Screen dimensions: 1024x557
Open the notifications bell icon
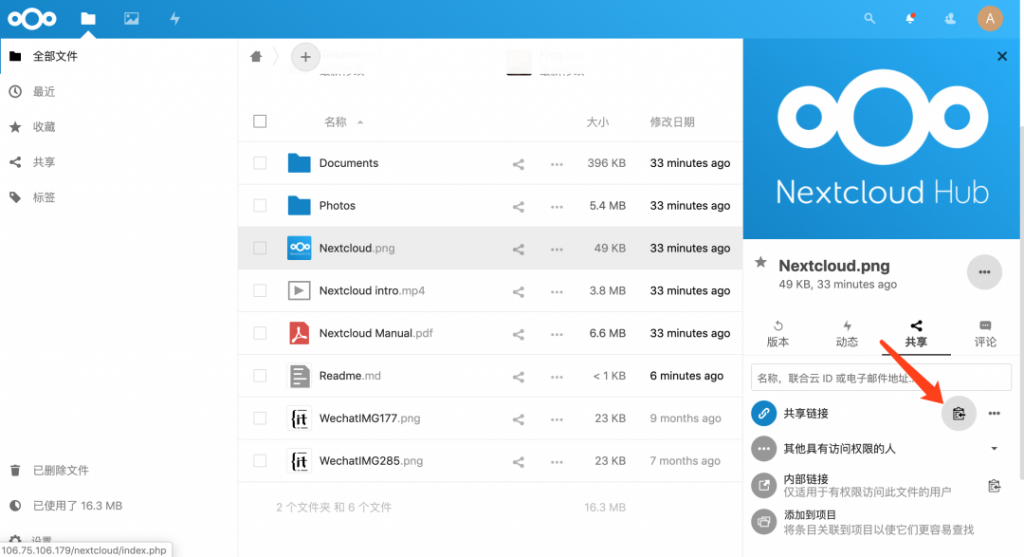pyautogui.click(x=910, y=18)
